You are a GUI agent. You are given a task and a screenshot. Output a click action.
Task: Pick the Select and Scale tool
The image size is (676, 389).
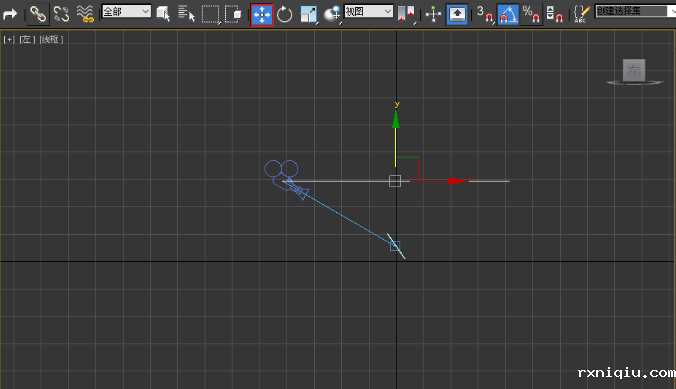(309, 15)
